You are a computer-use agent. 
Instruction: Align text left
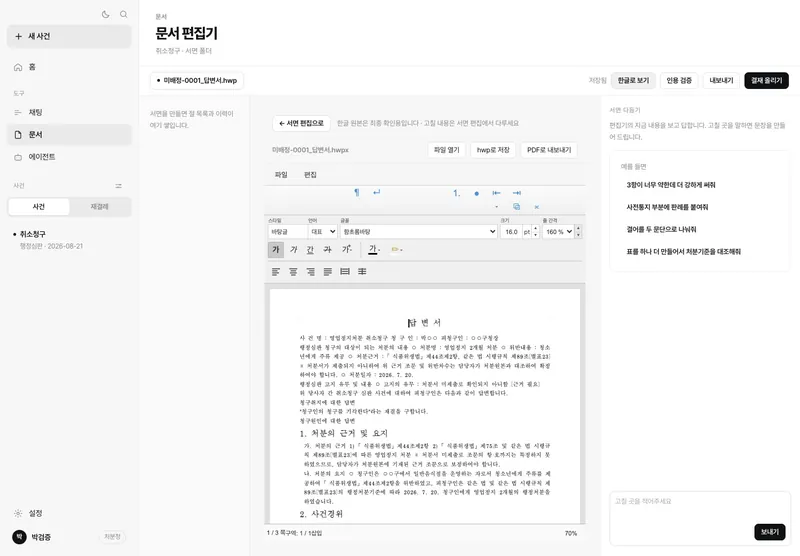pos(276,272)
